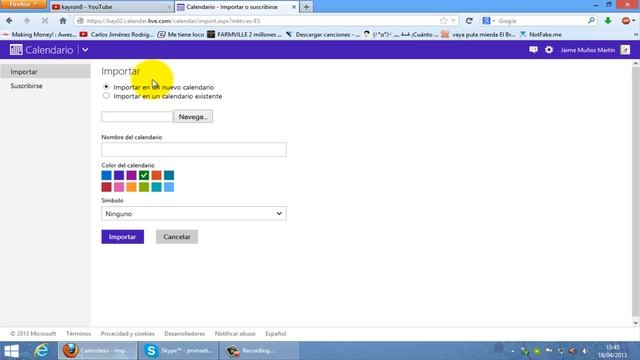Select the Importar sidebar item

point(45,71)
